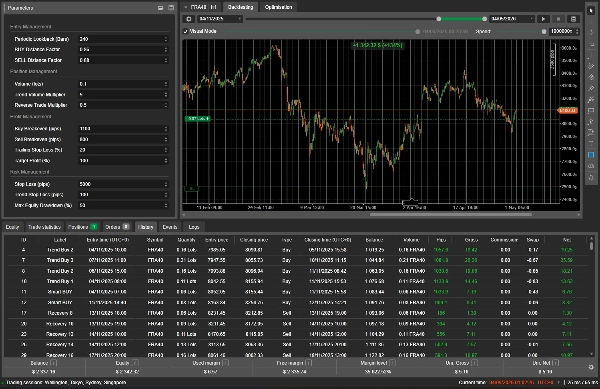This screenshot has width=600, height=389.
Task: Click the info icon next to Unr. Gross
Action: (x=474, y=363)
